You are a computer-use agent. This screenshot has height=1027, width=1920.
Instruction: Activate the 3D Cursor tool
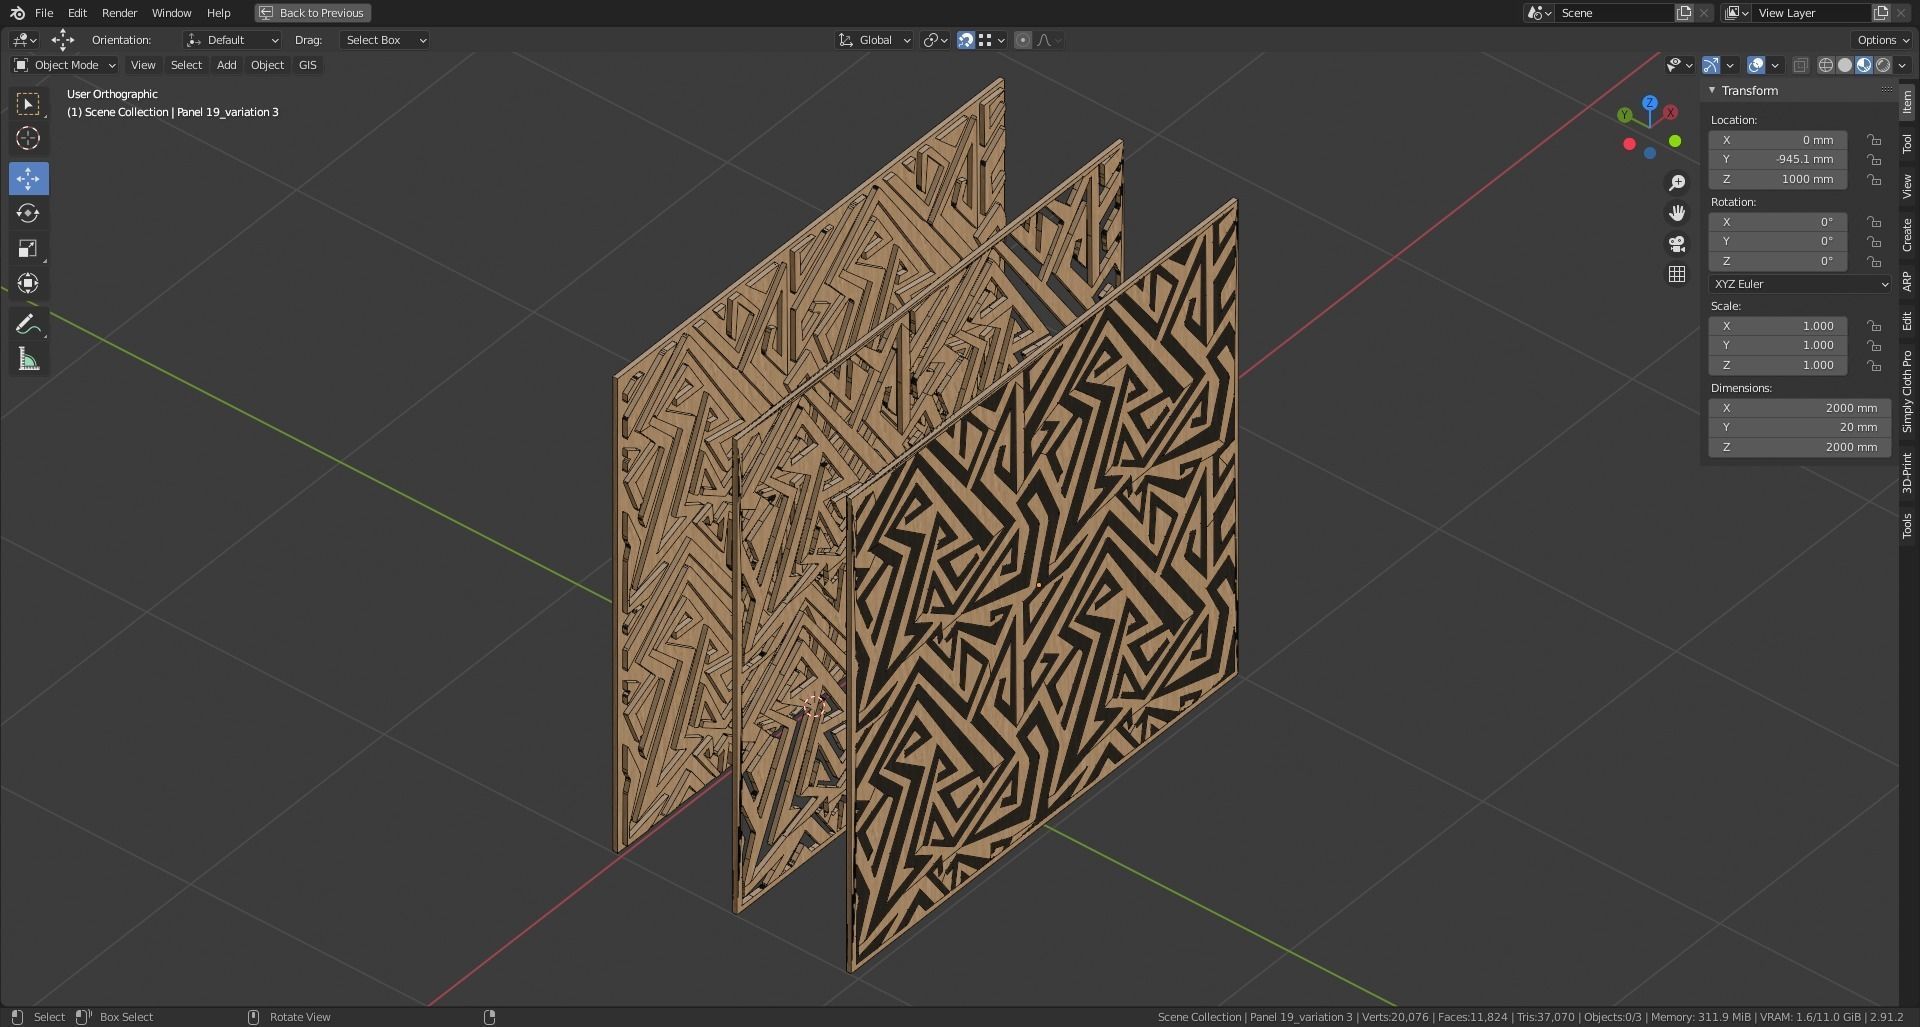pyautogui.click(x=28, y=138)
